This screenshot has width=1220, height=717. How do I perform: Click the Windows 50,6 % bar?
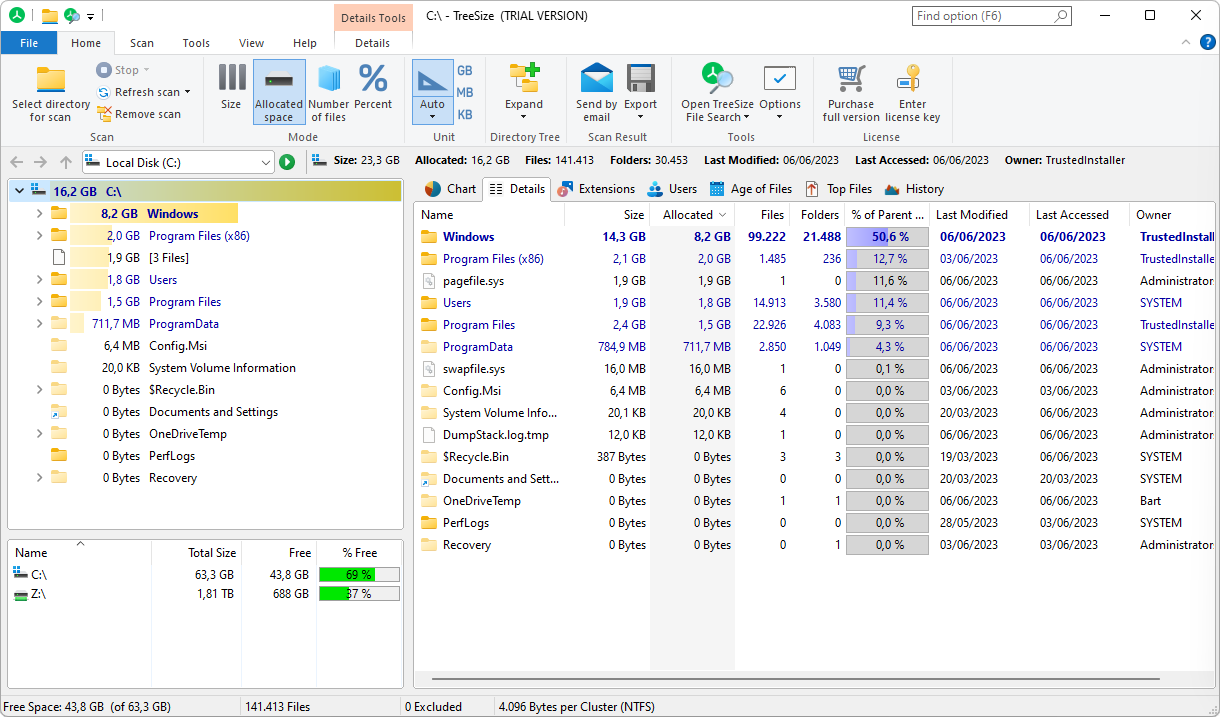887,237
